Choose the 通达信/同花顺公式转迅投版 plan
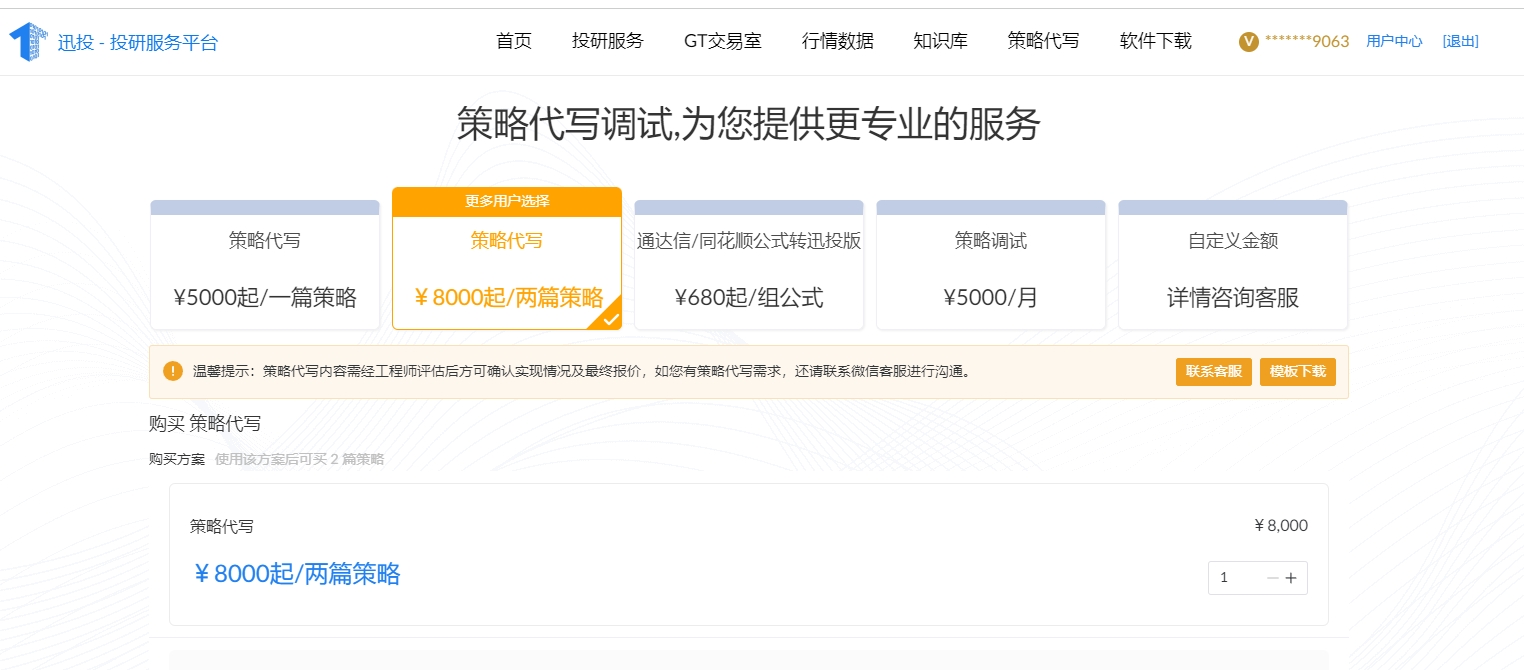This screenshot has width=1524, height=670. (749, 270)
